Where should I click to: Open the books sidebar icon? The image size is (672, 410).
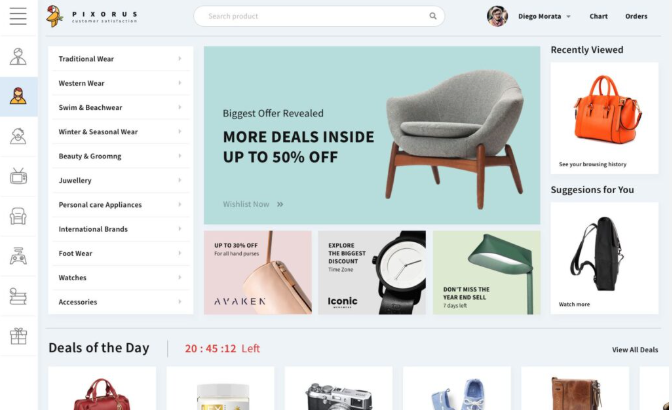point(18,296)
